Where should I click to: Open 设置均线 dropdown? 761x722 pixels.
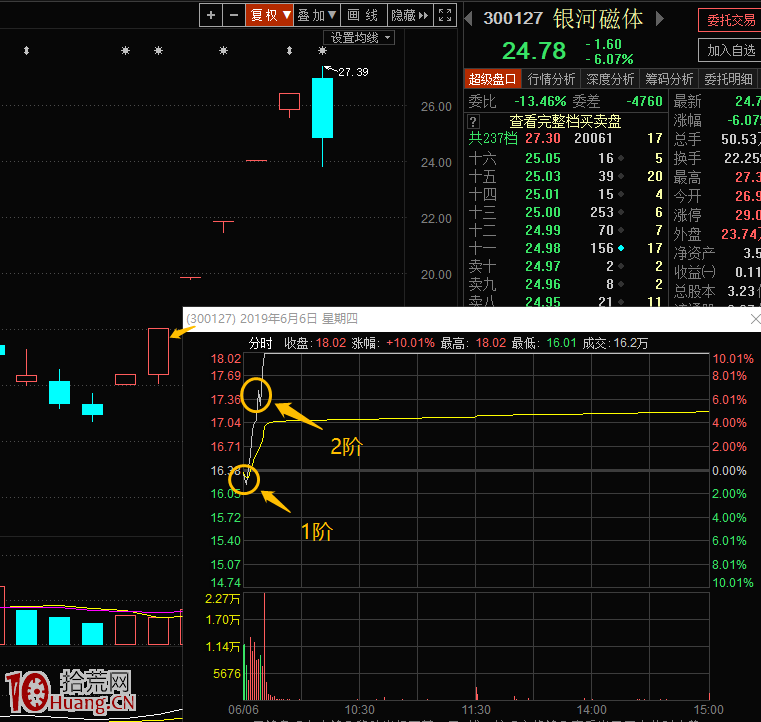coord(359,37)
